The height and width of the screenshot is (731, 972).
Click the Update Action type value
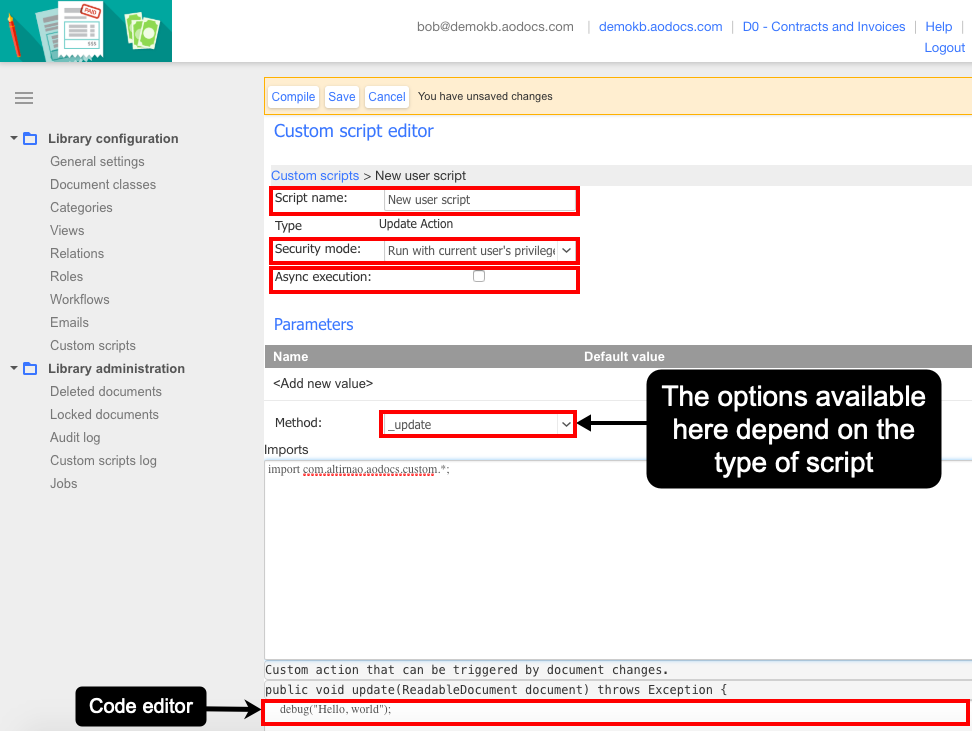point(416,224)
